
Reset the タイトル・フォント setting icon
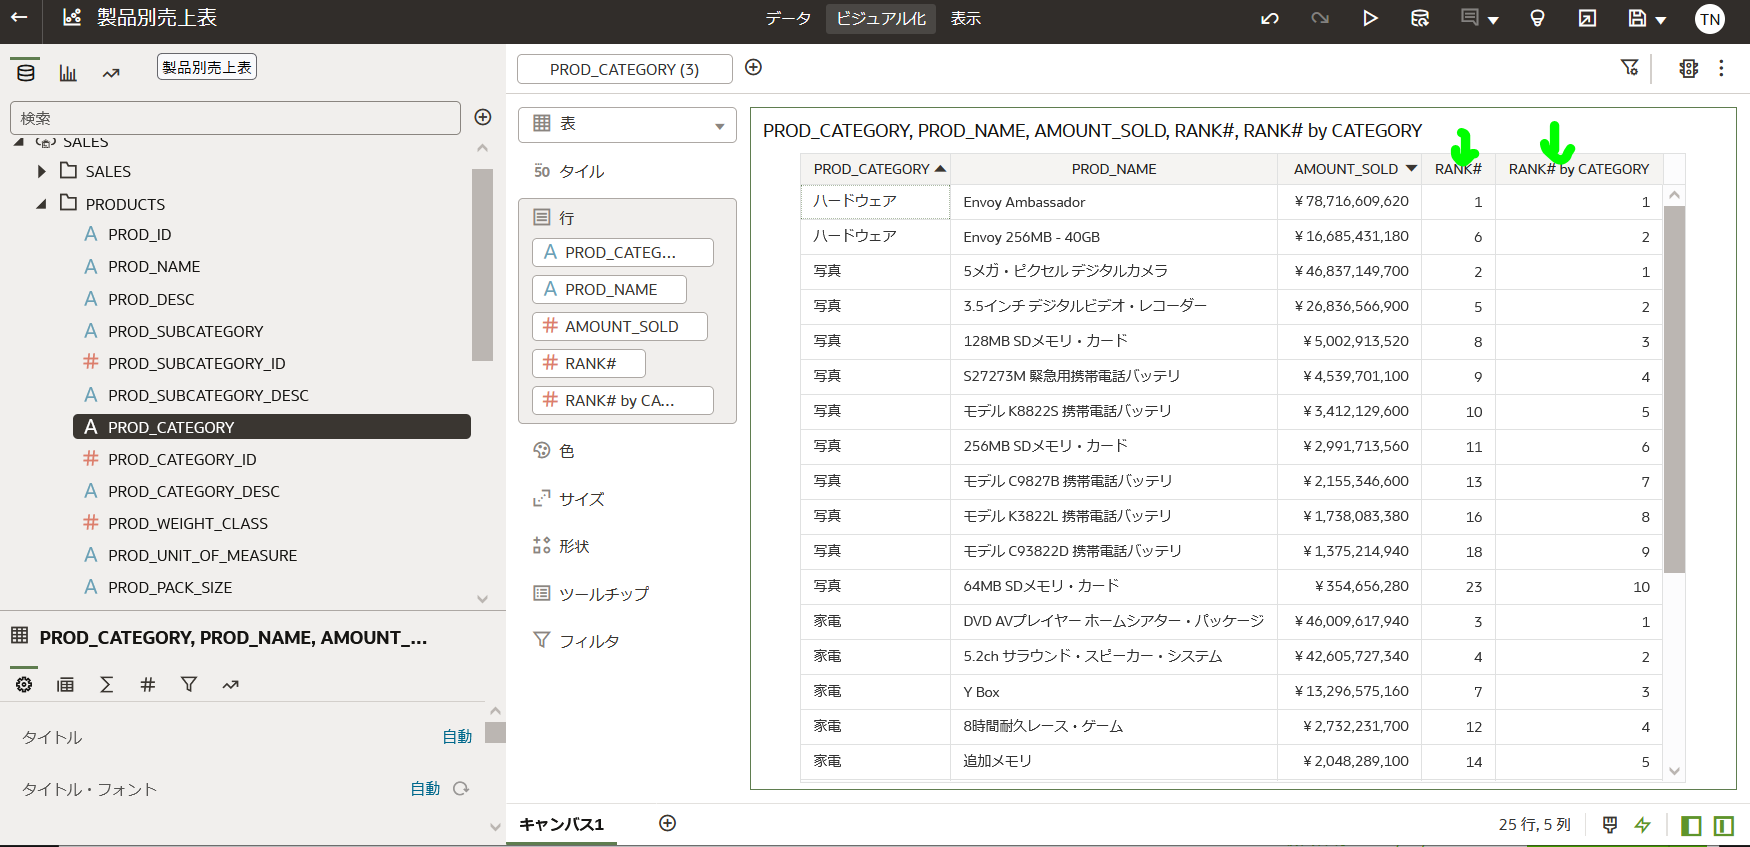click(x=461, y=789)
